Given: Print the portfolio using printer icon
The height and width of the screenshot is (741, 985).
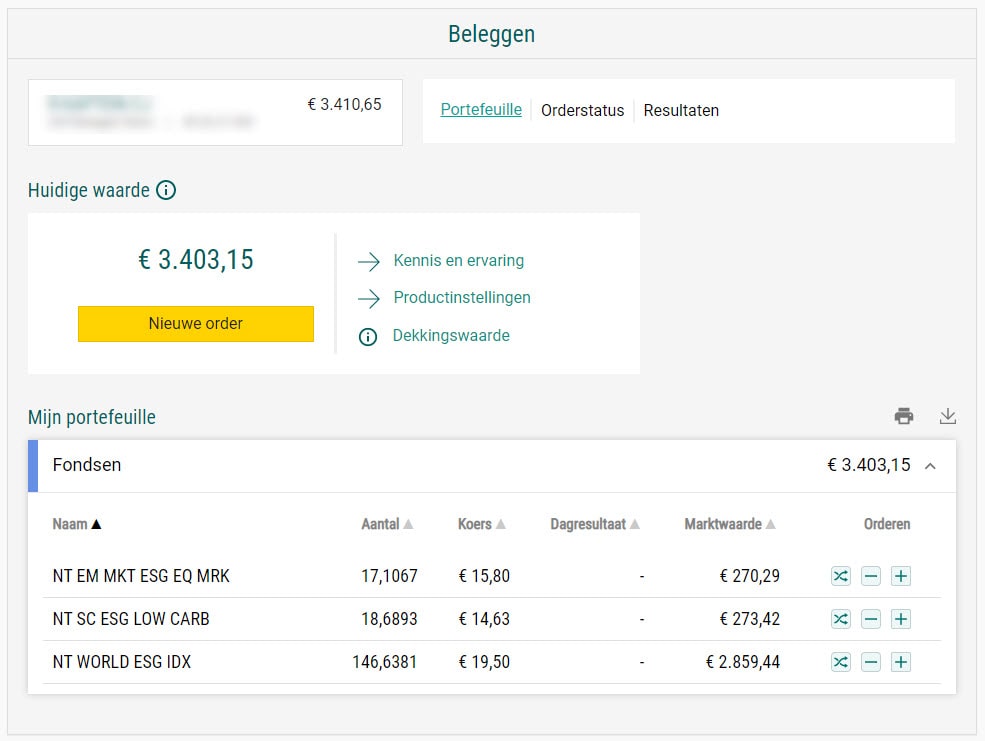Looking at the screenshot, I should (904, 416).
